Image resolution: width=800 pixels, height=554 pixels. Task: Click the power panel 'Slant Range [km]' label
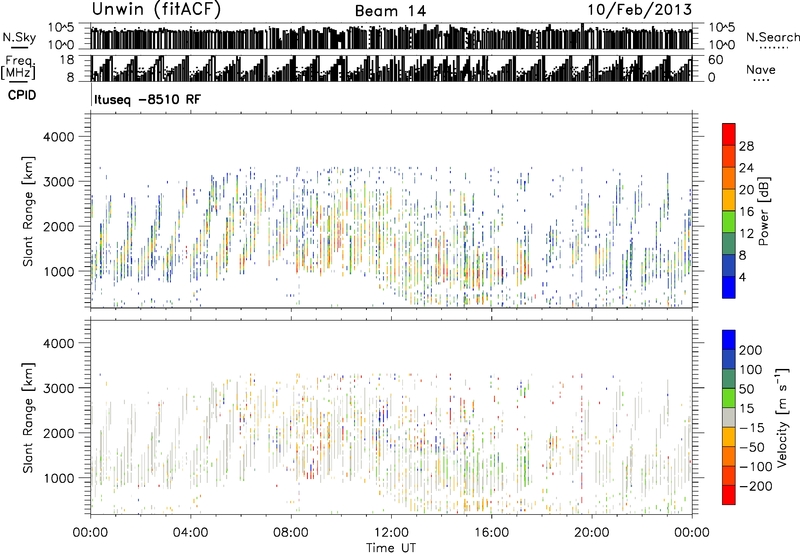tap(28, 211)
